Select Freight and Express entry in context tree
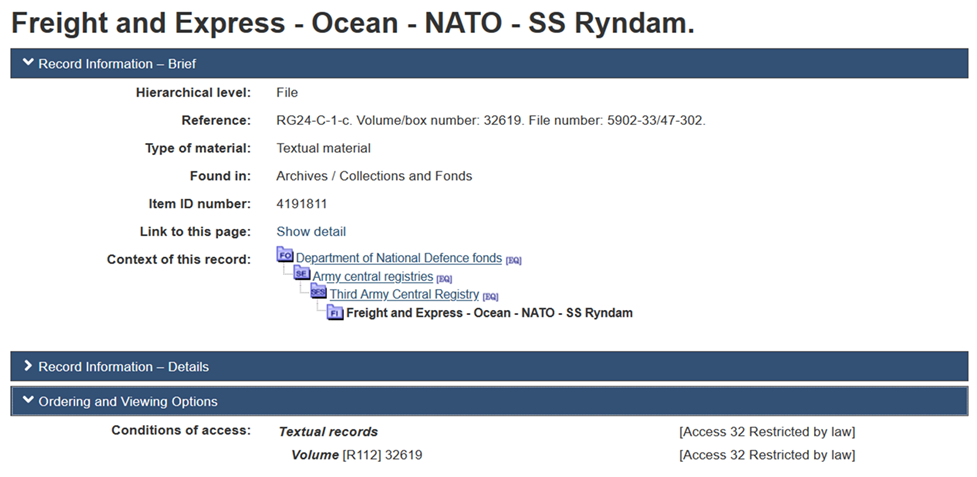The width and height of the screenshot is (977, 477). coord(489,313)
